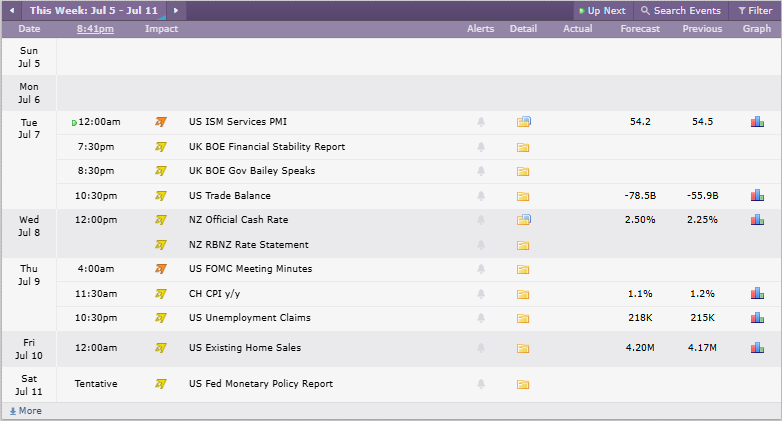Screen dimensions: 782x421
Task: Go to previous week arrow
Action: (x=12, y=10)
